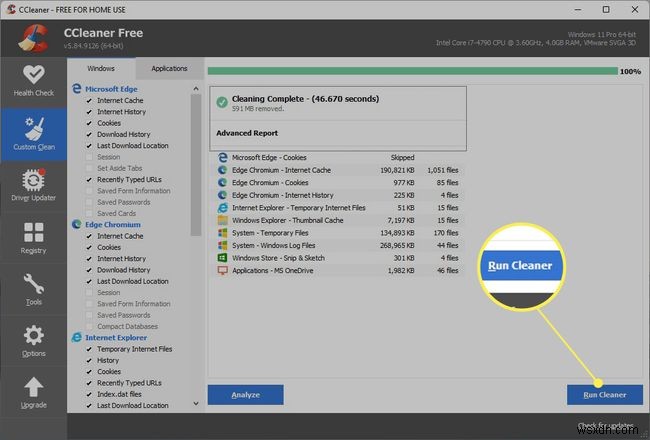Click the list scroll-down arrow
Screen dimensions: 650x440
click(196, 403)
